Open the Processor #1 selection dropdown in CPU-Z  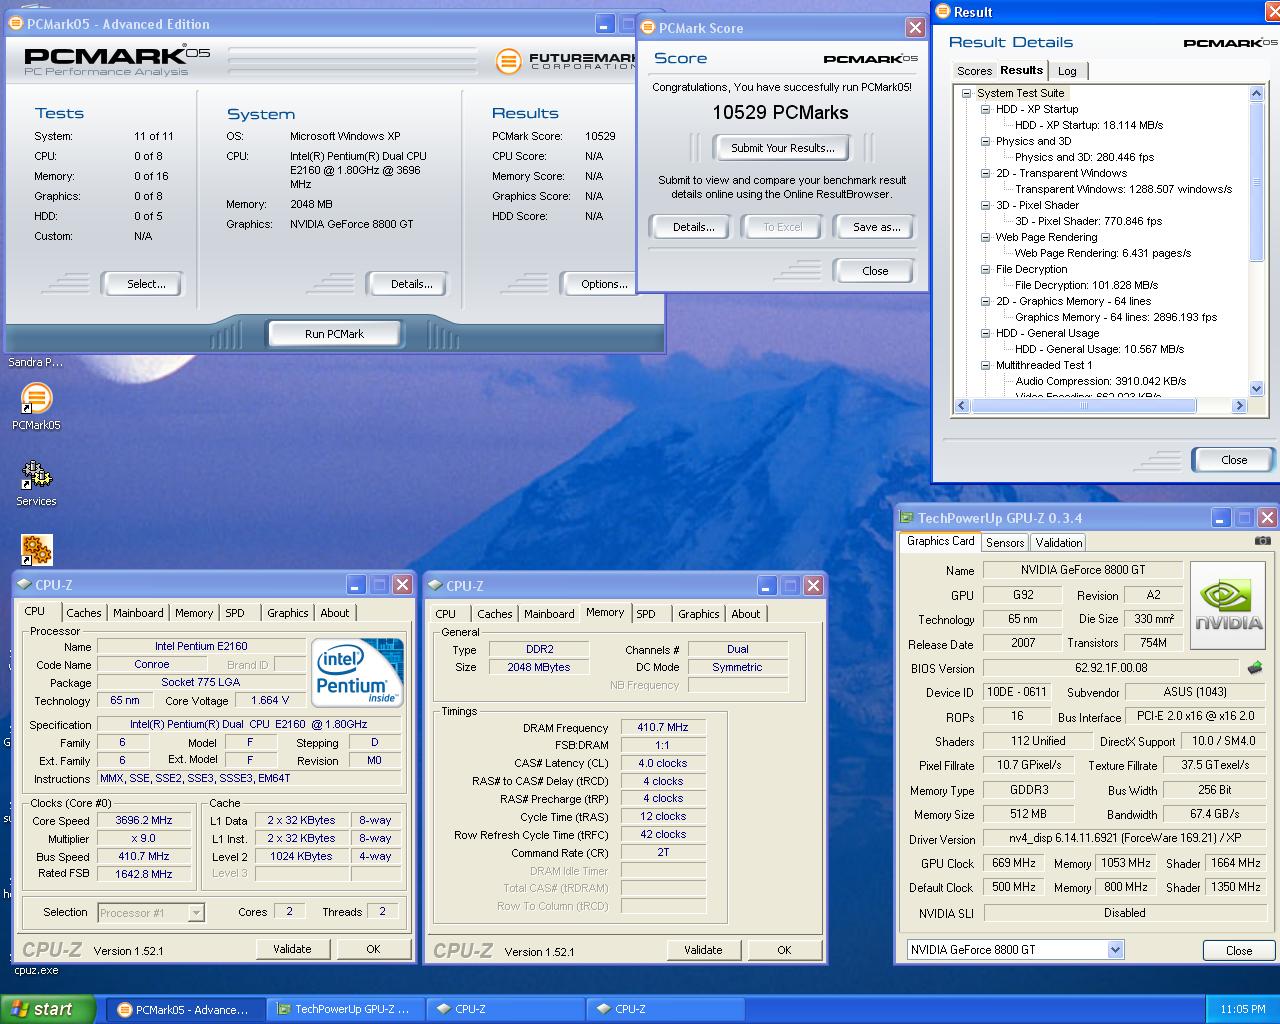point(196,912)
